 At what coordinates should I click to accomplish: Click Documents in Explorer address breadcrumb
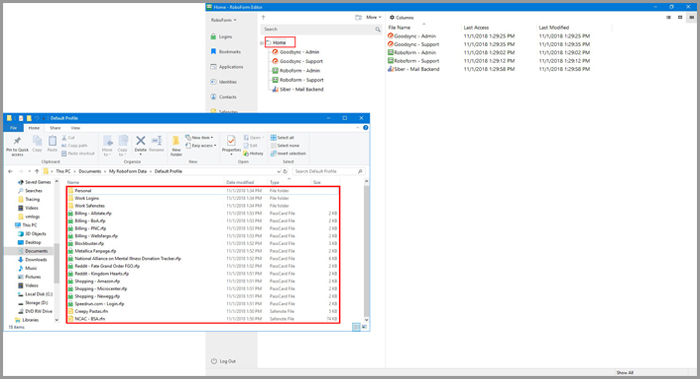[x=90, y=171]
